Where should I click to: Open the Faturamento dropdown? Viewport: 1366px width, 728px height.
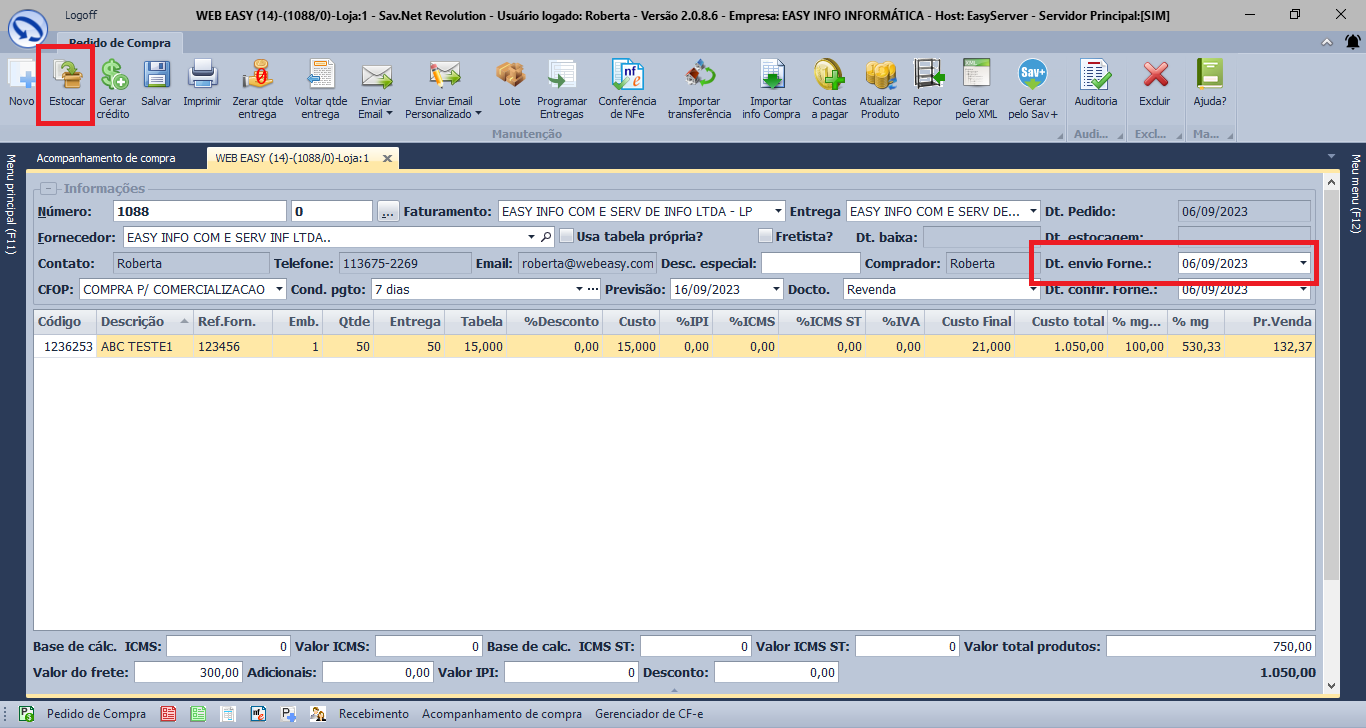(776, 211)
